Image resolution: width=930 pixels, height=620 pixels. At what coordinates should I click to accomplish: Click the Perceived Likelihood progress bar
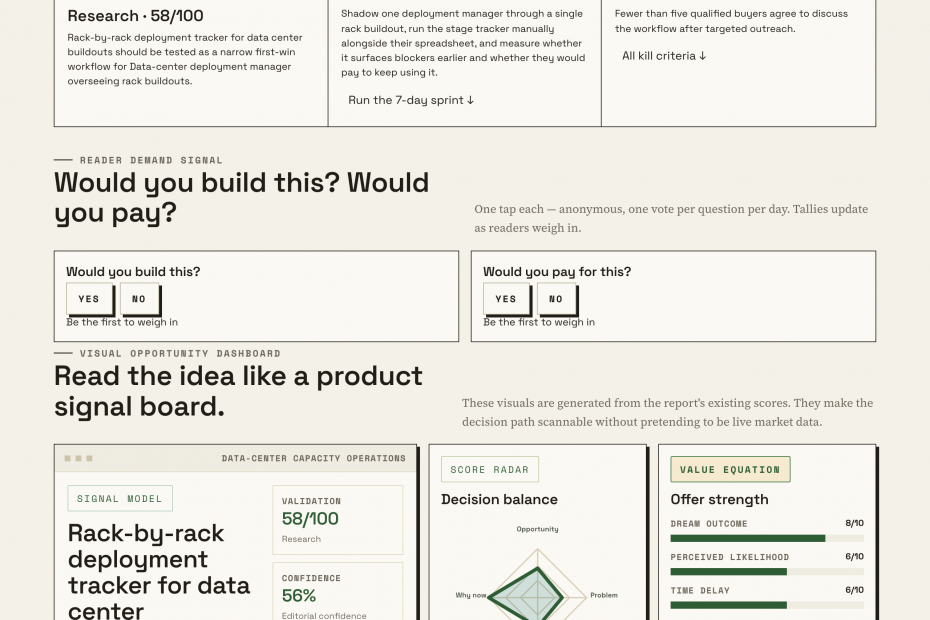point(767,571)
